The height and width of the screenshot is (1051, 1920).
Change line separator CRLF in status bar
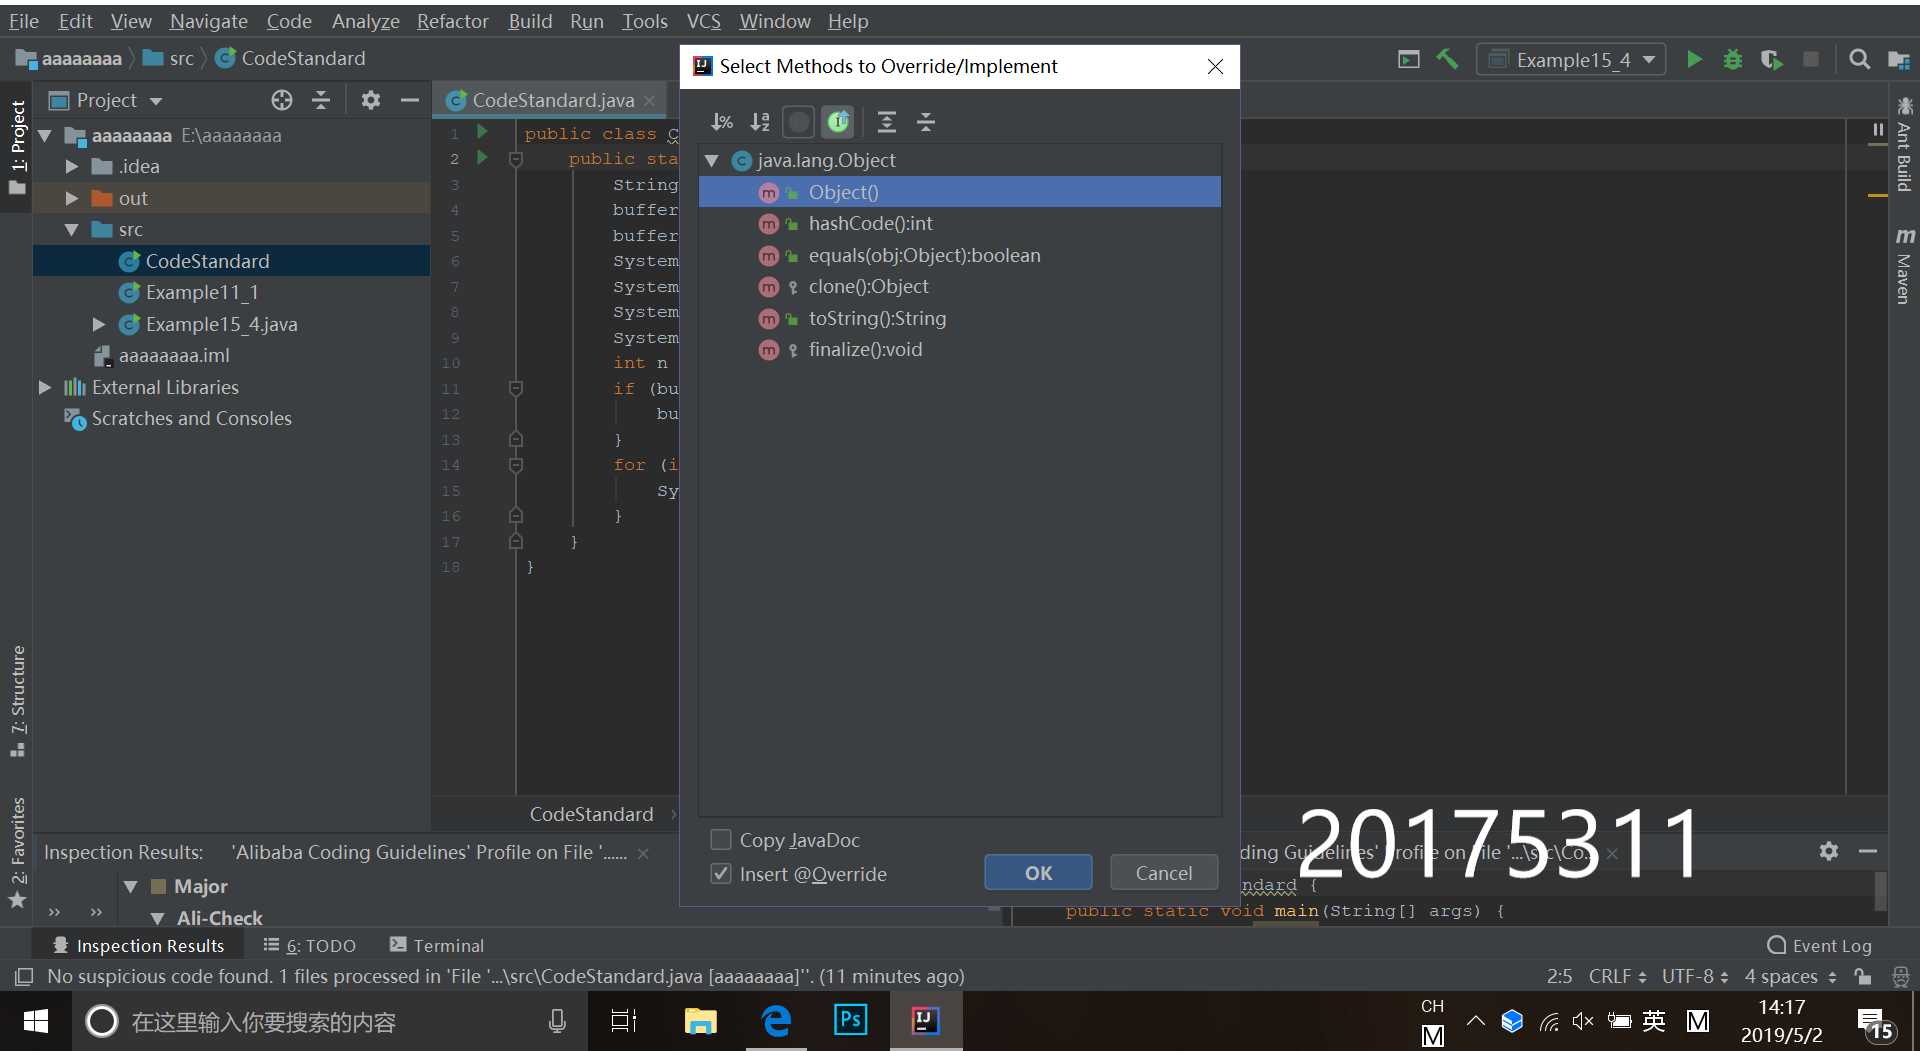[1617, 976]
